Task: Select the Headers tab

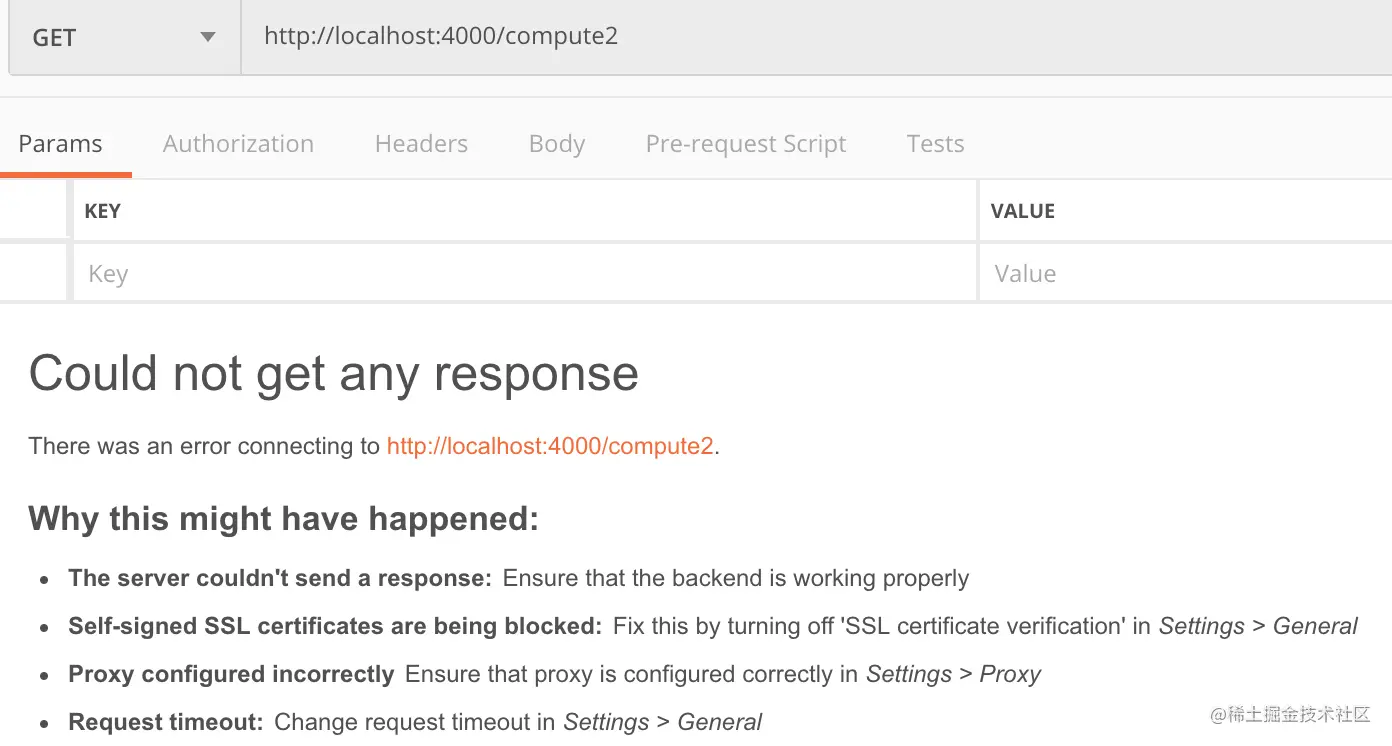Action: [x=421, y=144]
